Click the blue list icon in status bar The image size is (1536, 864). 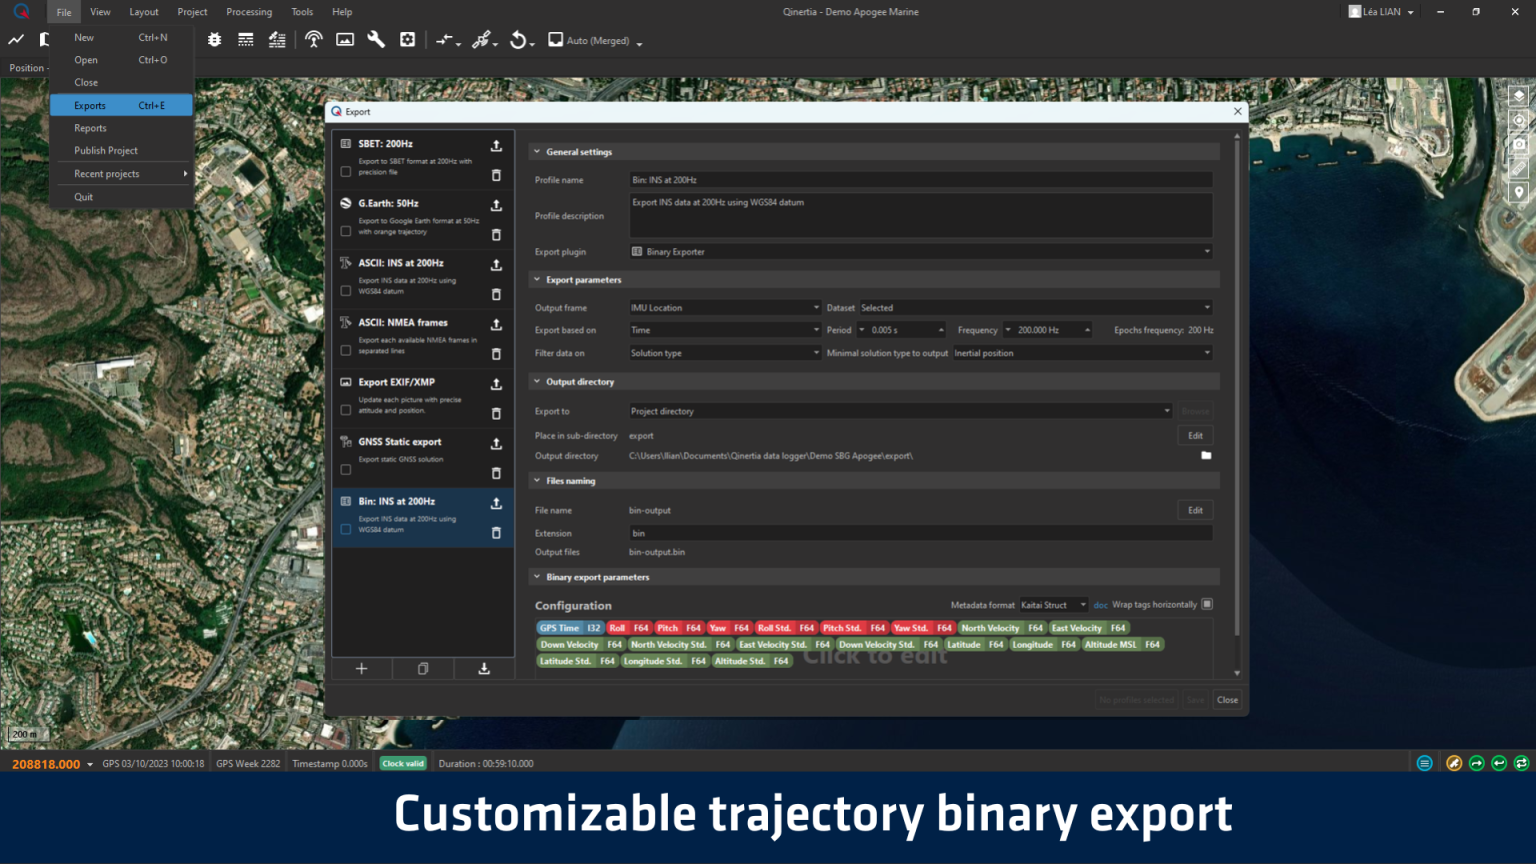click(1425, 763)
